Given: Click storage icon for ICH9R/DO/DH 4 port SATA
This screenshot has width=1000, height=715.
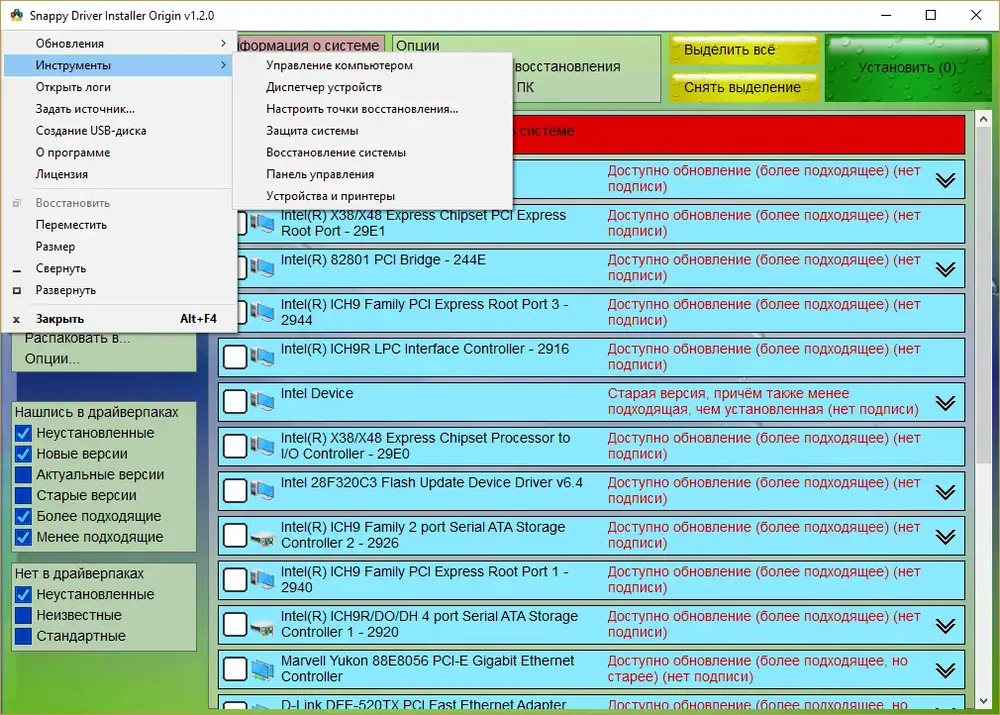Looking at the screenshot, I should coord(262,628).
